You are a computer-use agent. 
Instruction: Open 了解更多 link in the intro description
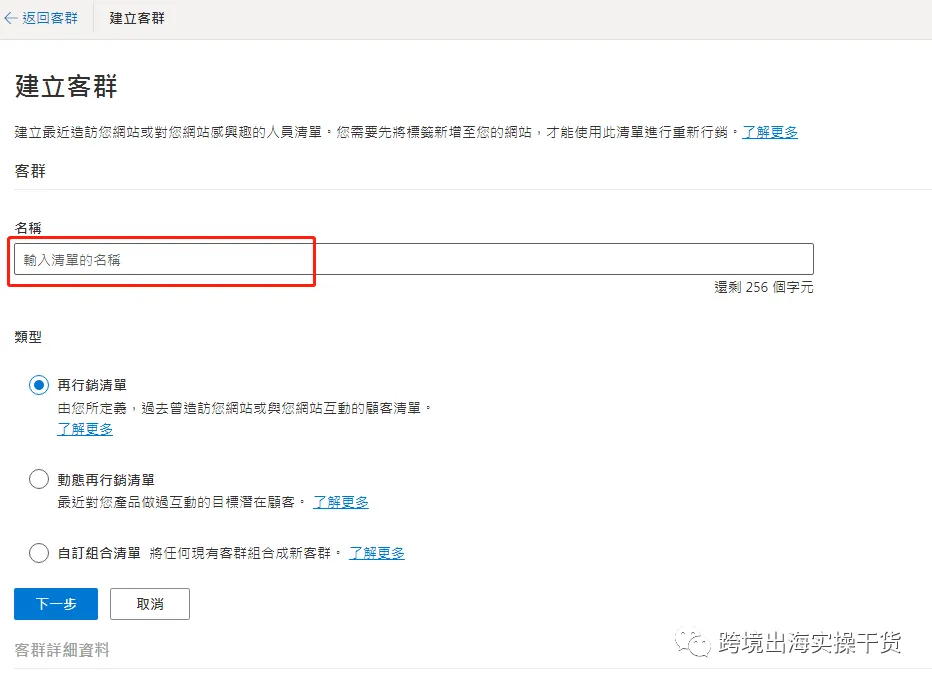click(770, 132)
